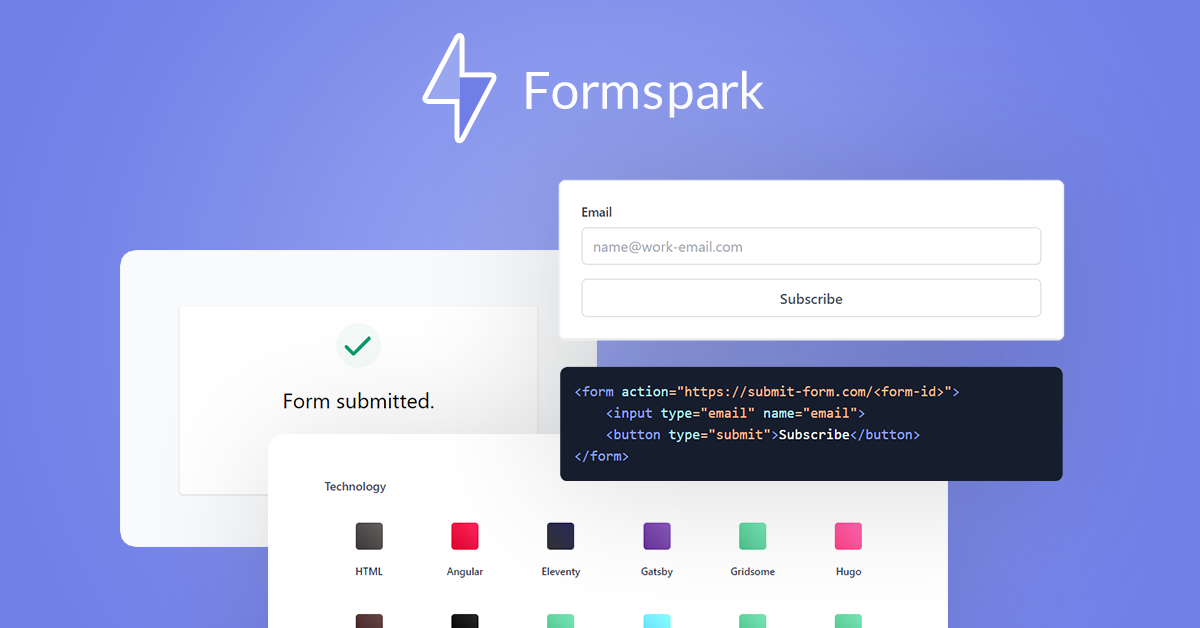This screenshot has height=628, width=1200.
Task: Click the Angular label text
Action: (465, 572)
